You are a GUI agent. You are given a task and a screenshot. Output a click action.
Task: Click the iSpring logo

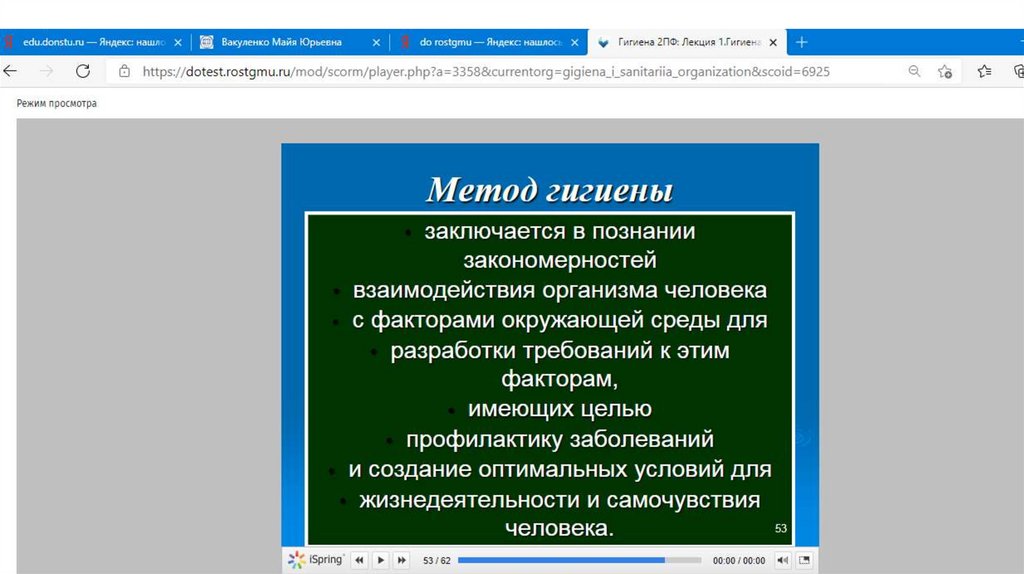coord(315,560)
